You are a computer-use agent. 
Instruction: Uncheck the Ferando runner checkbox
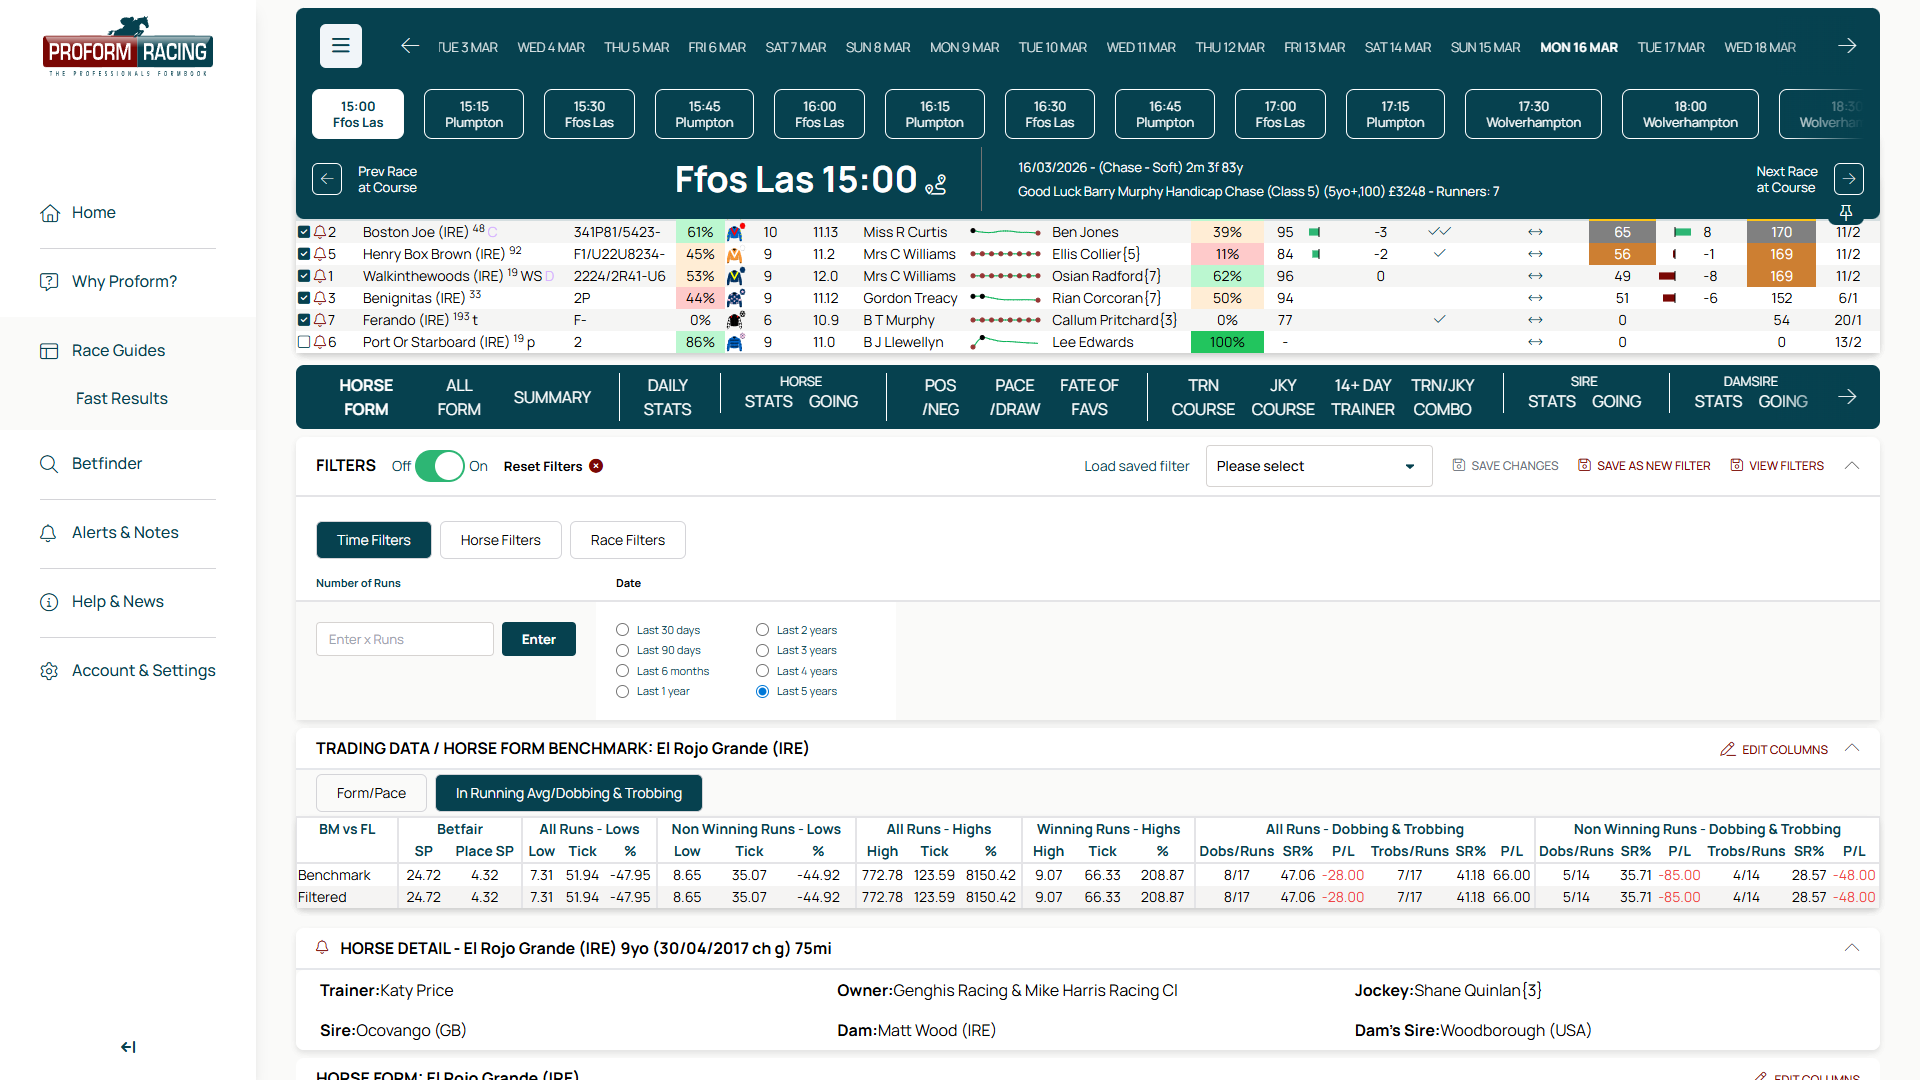pos(304,320)
